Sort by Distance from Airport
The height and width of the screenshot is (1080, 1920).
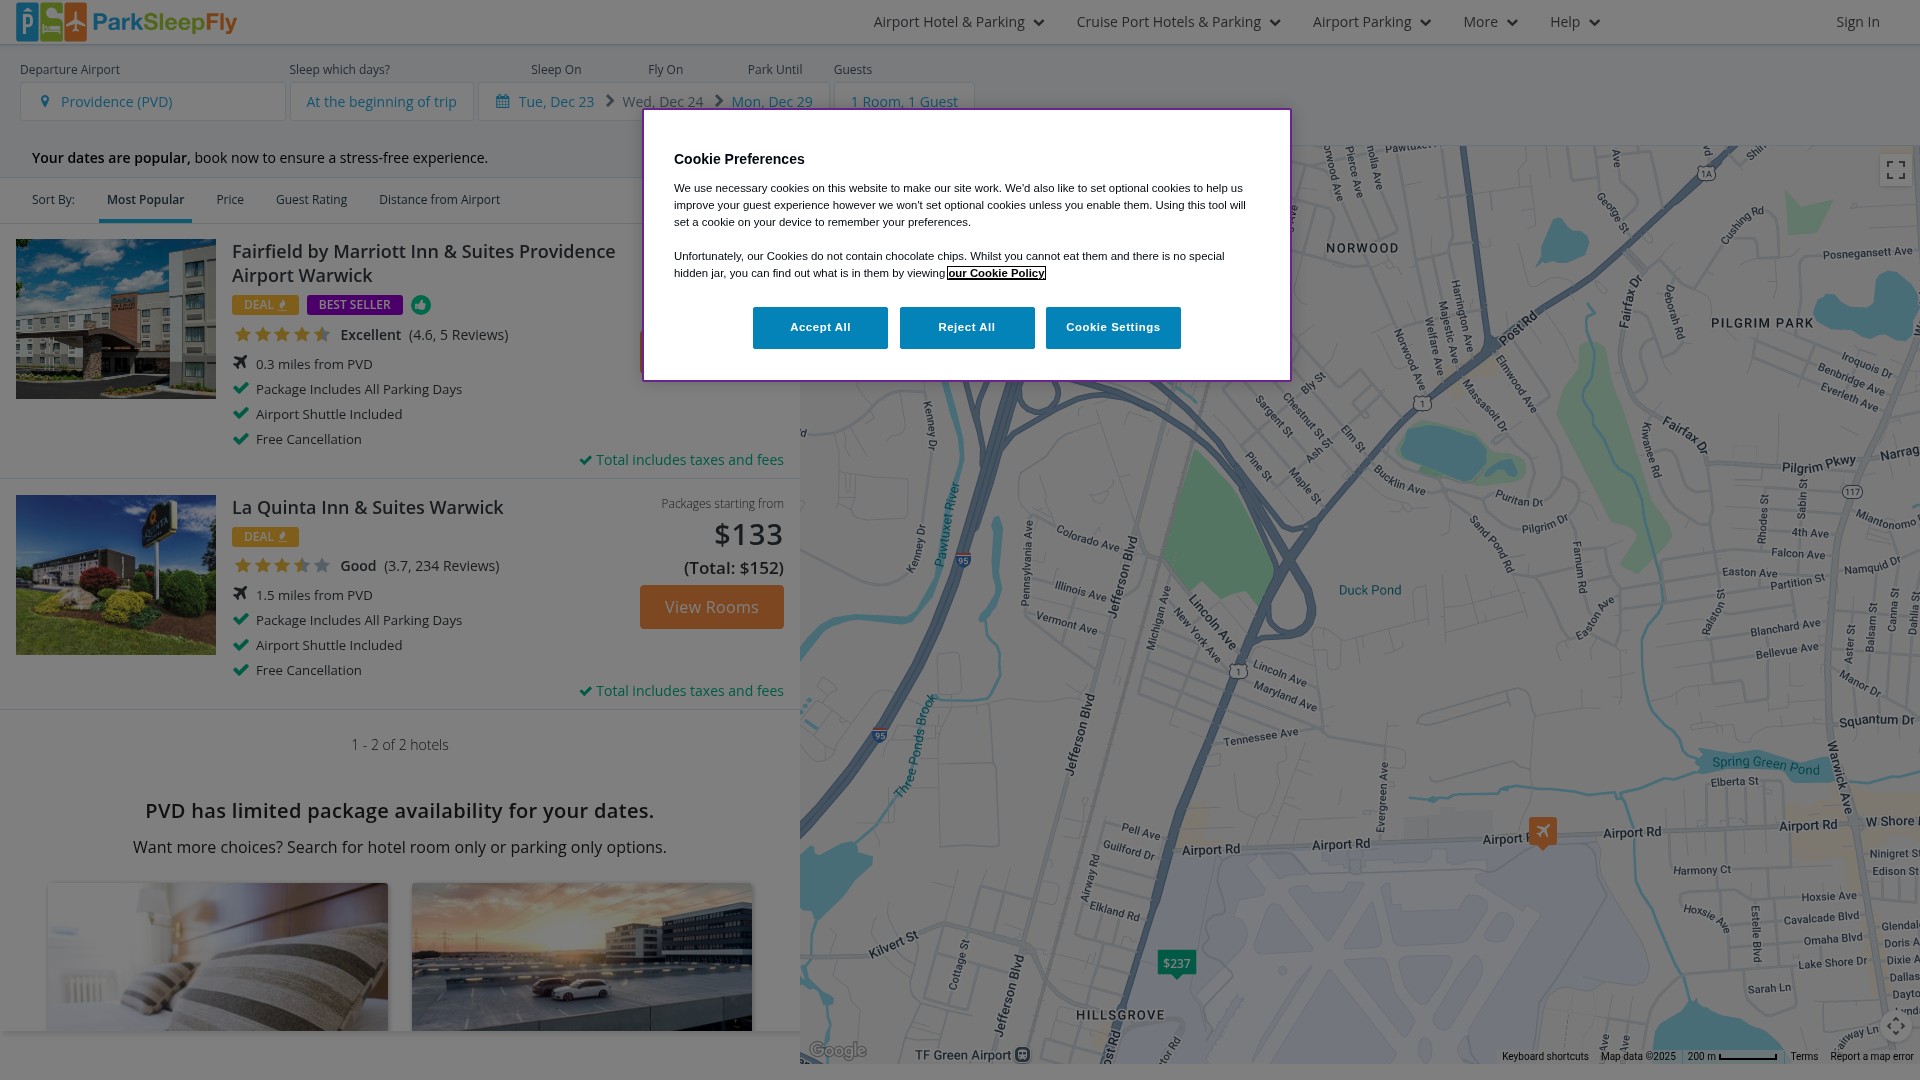pos(439,200)
